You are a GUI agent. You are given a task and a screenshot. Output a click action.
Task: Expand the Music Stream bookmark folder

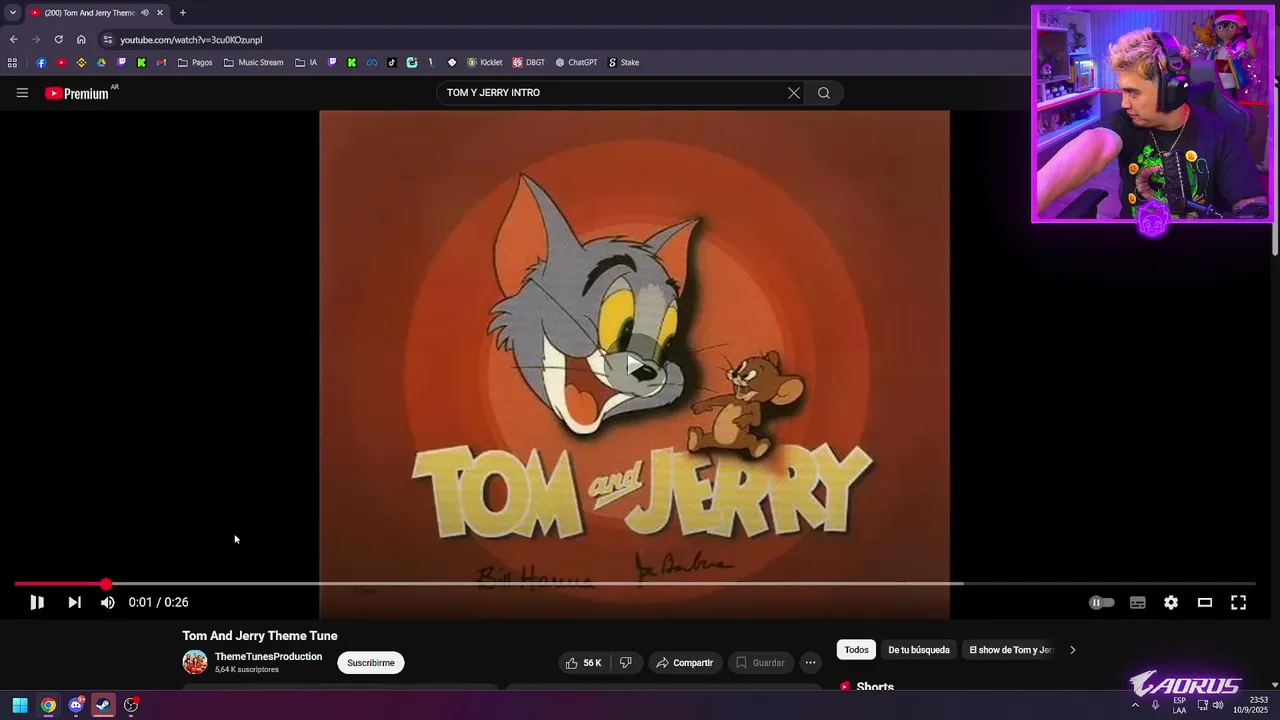(x=254, y=62)
